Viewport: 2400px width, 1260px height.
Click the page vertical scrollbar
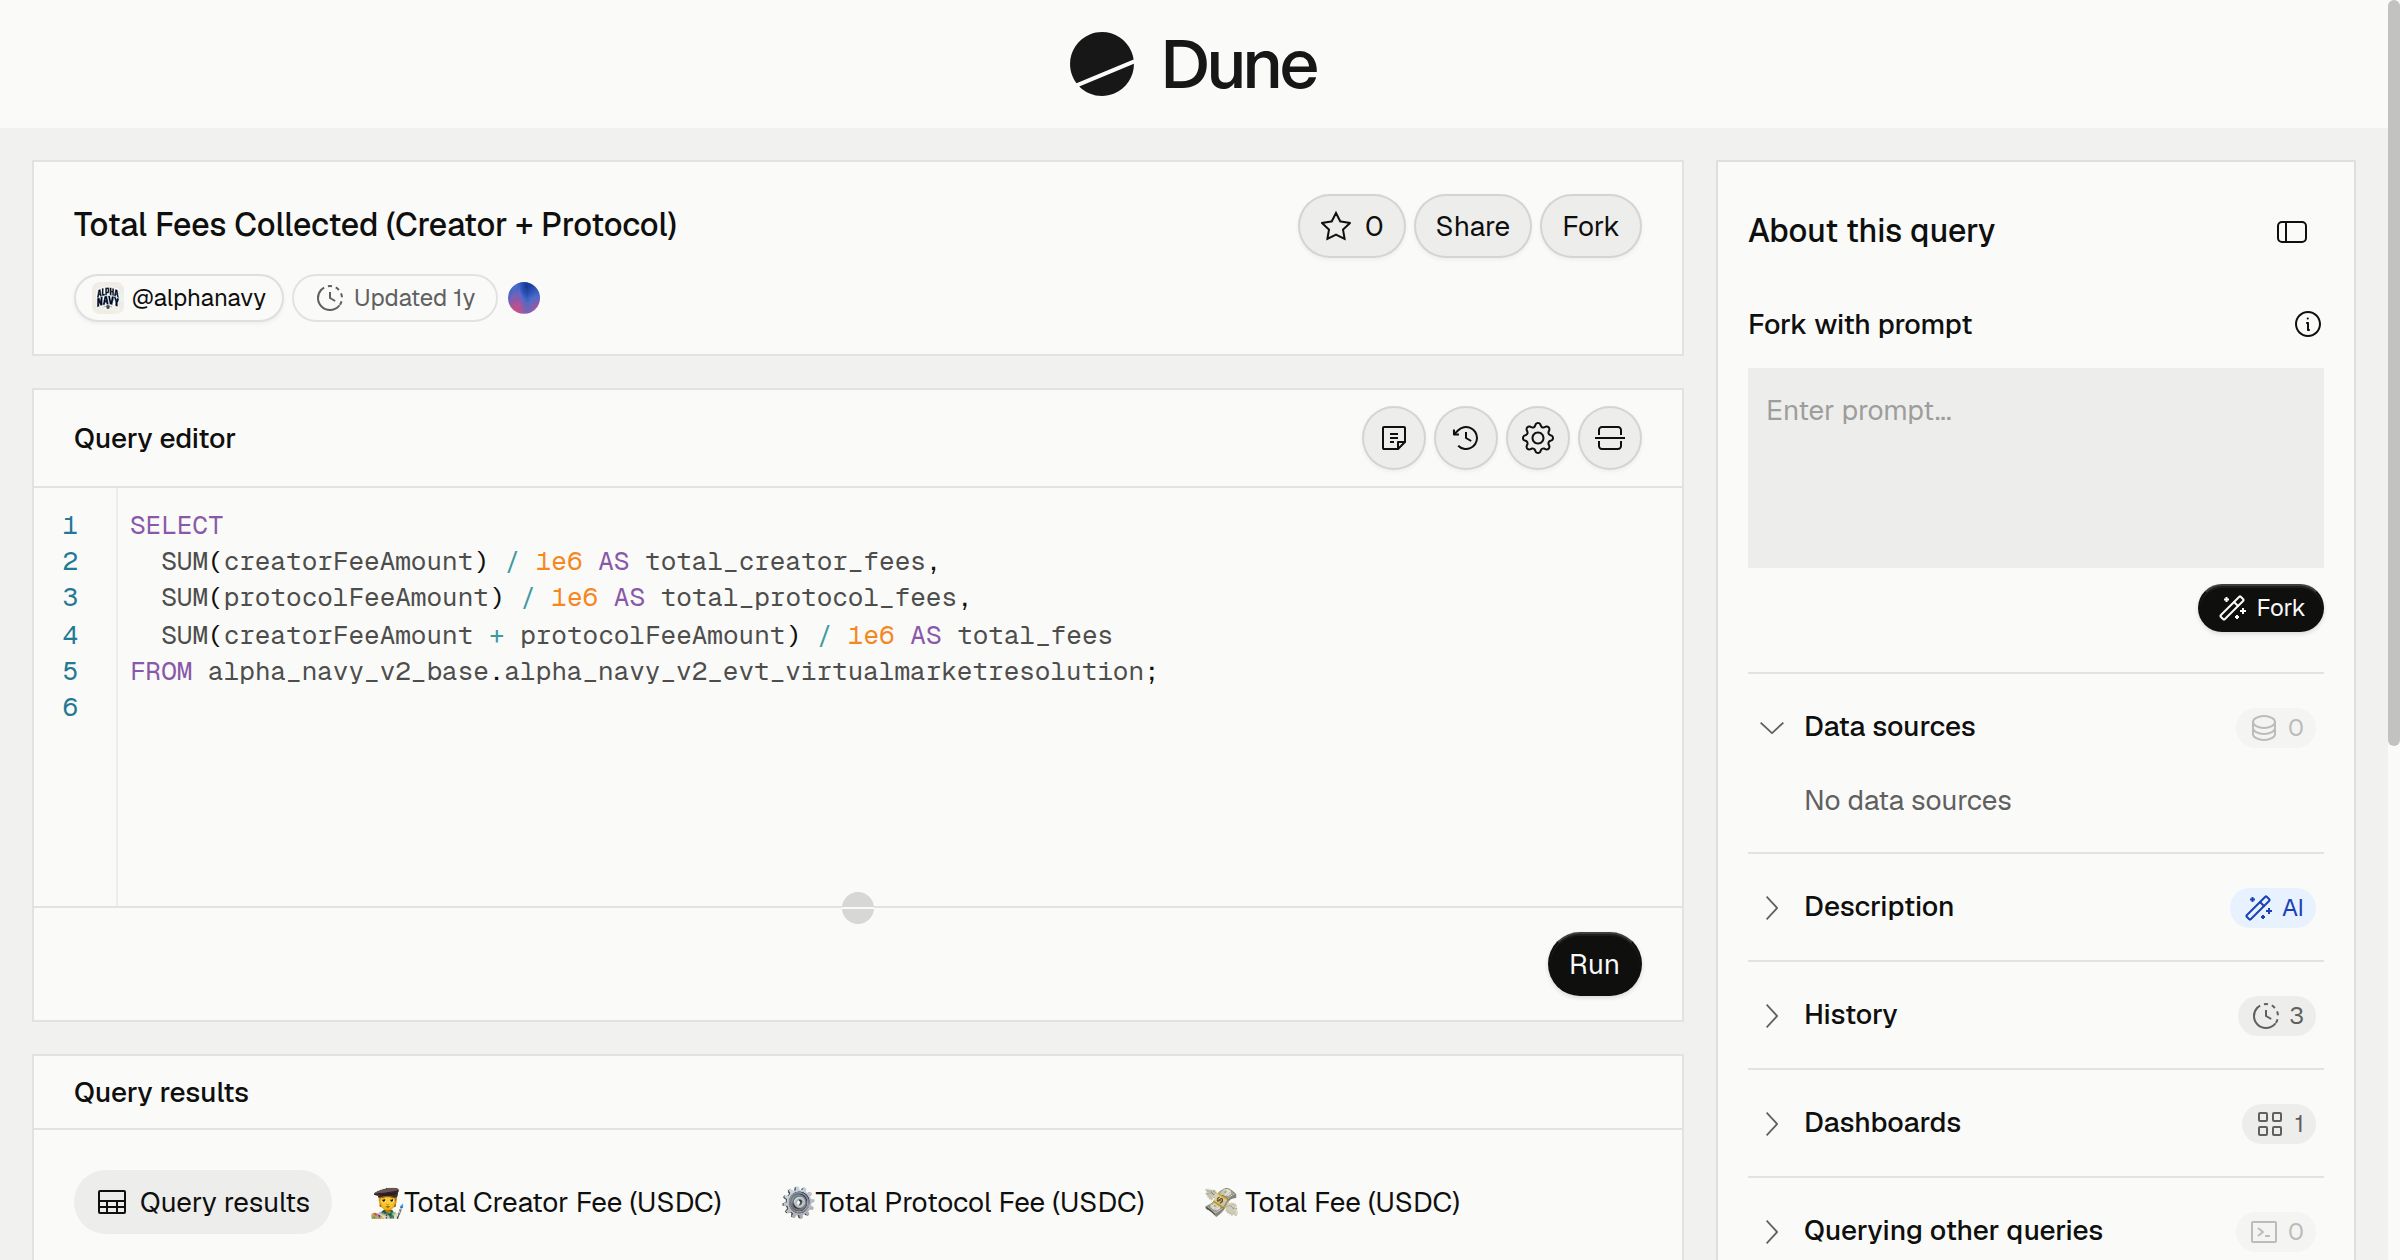tap(2393, 372)
